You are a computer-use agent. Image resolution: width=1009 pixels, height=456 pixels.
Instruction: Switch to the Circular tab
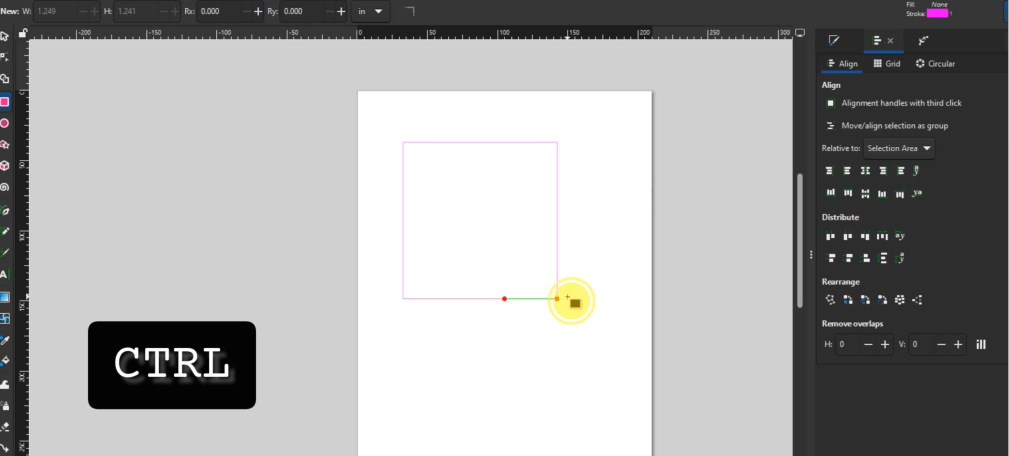(935, 64)
